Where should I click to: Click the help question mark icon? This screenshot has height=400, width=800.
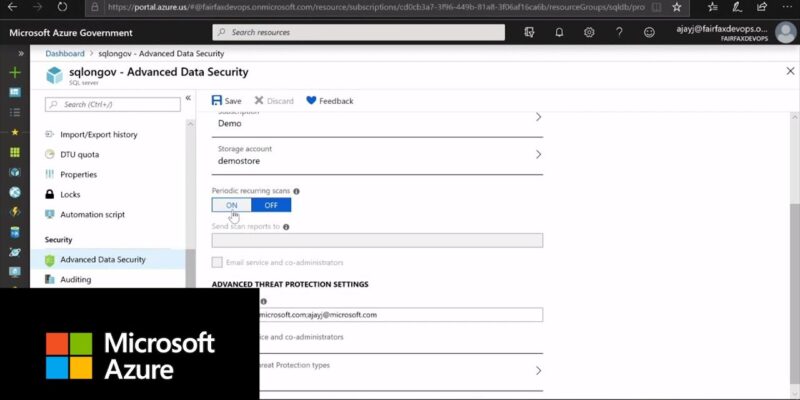pyautogui.click(x=619, y=32)
